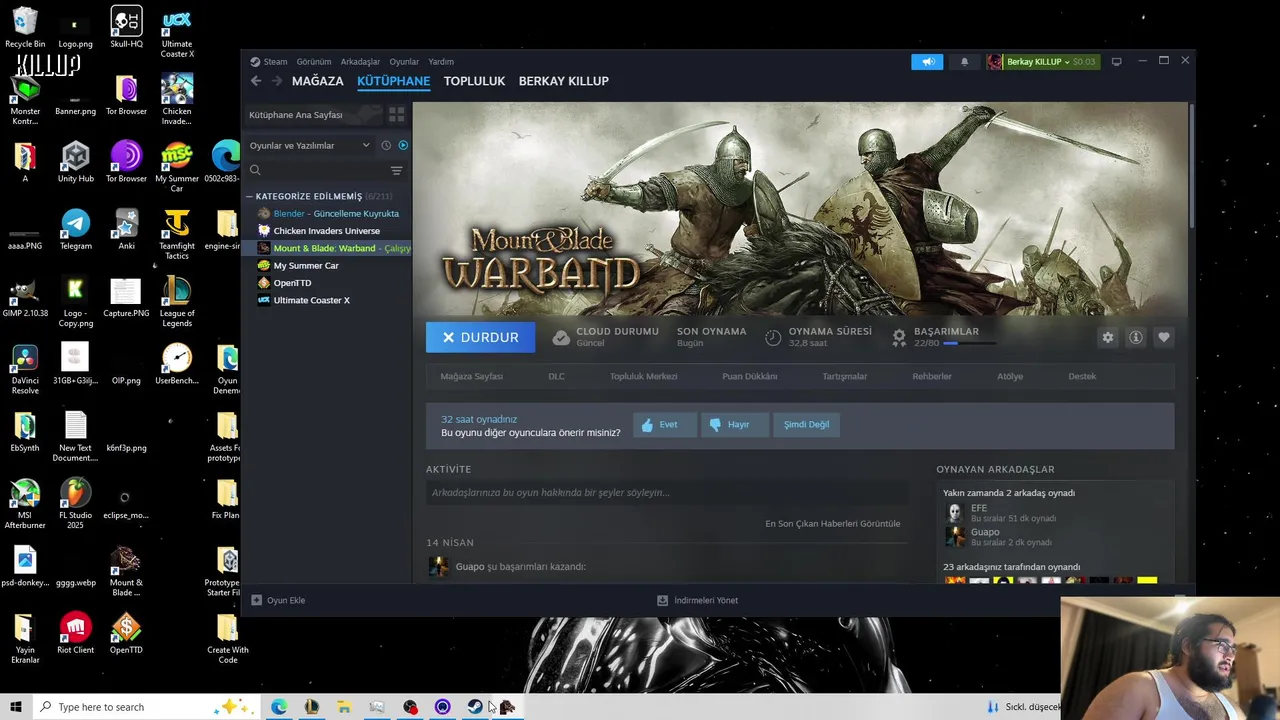Open Riot Client desktop icon
1280x720 pixels.
coord(75,634)
